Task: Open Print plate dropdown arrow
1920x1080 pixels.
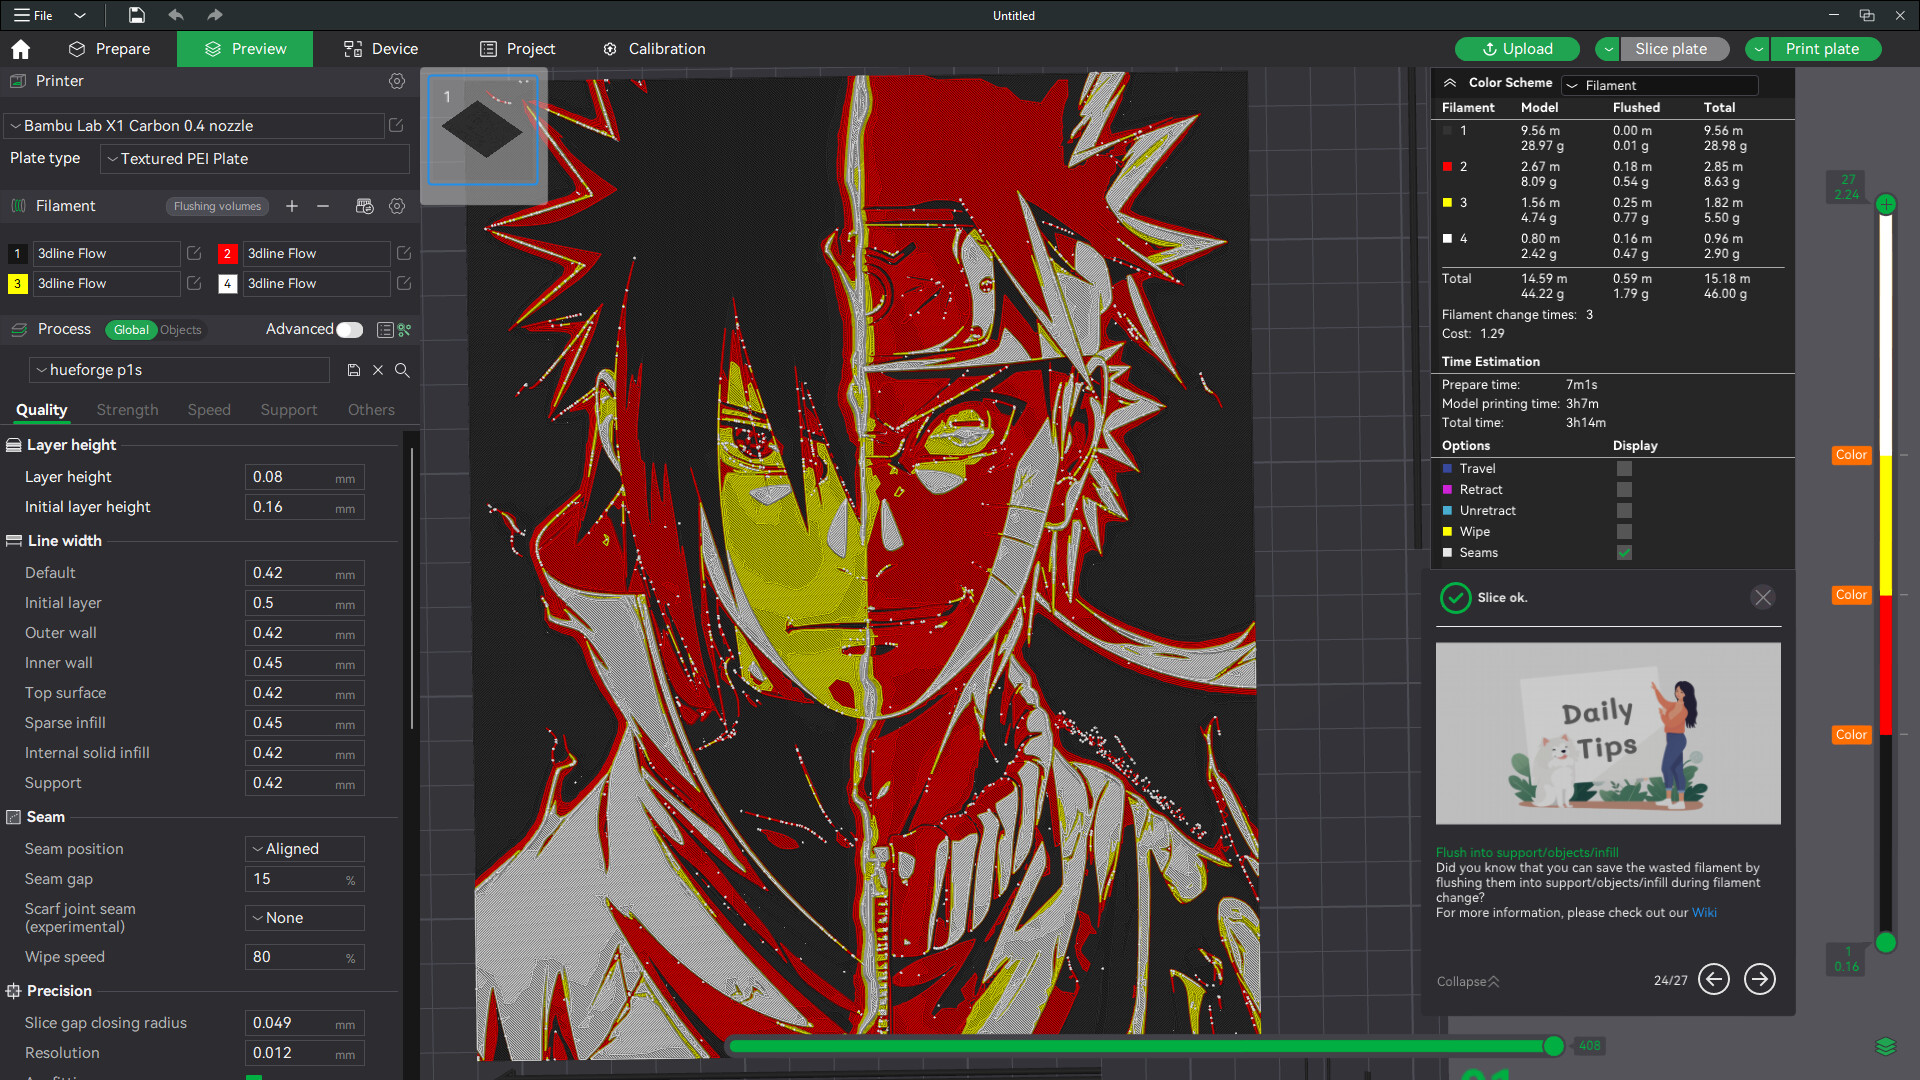Action: pos(1758,49)
